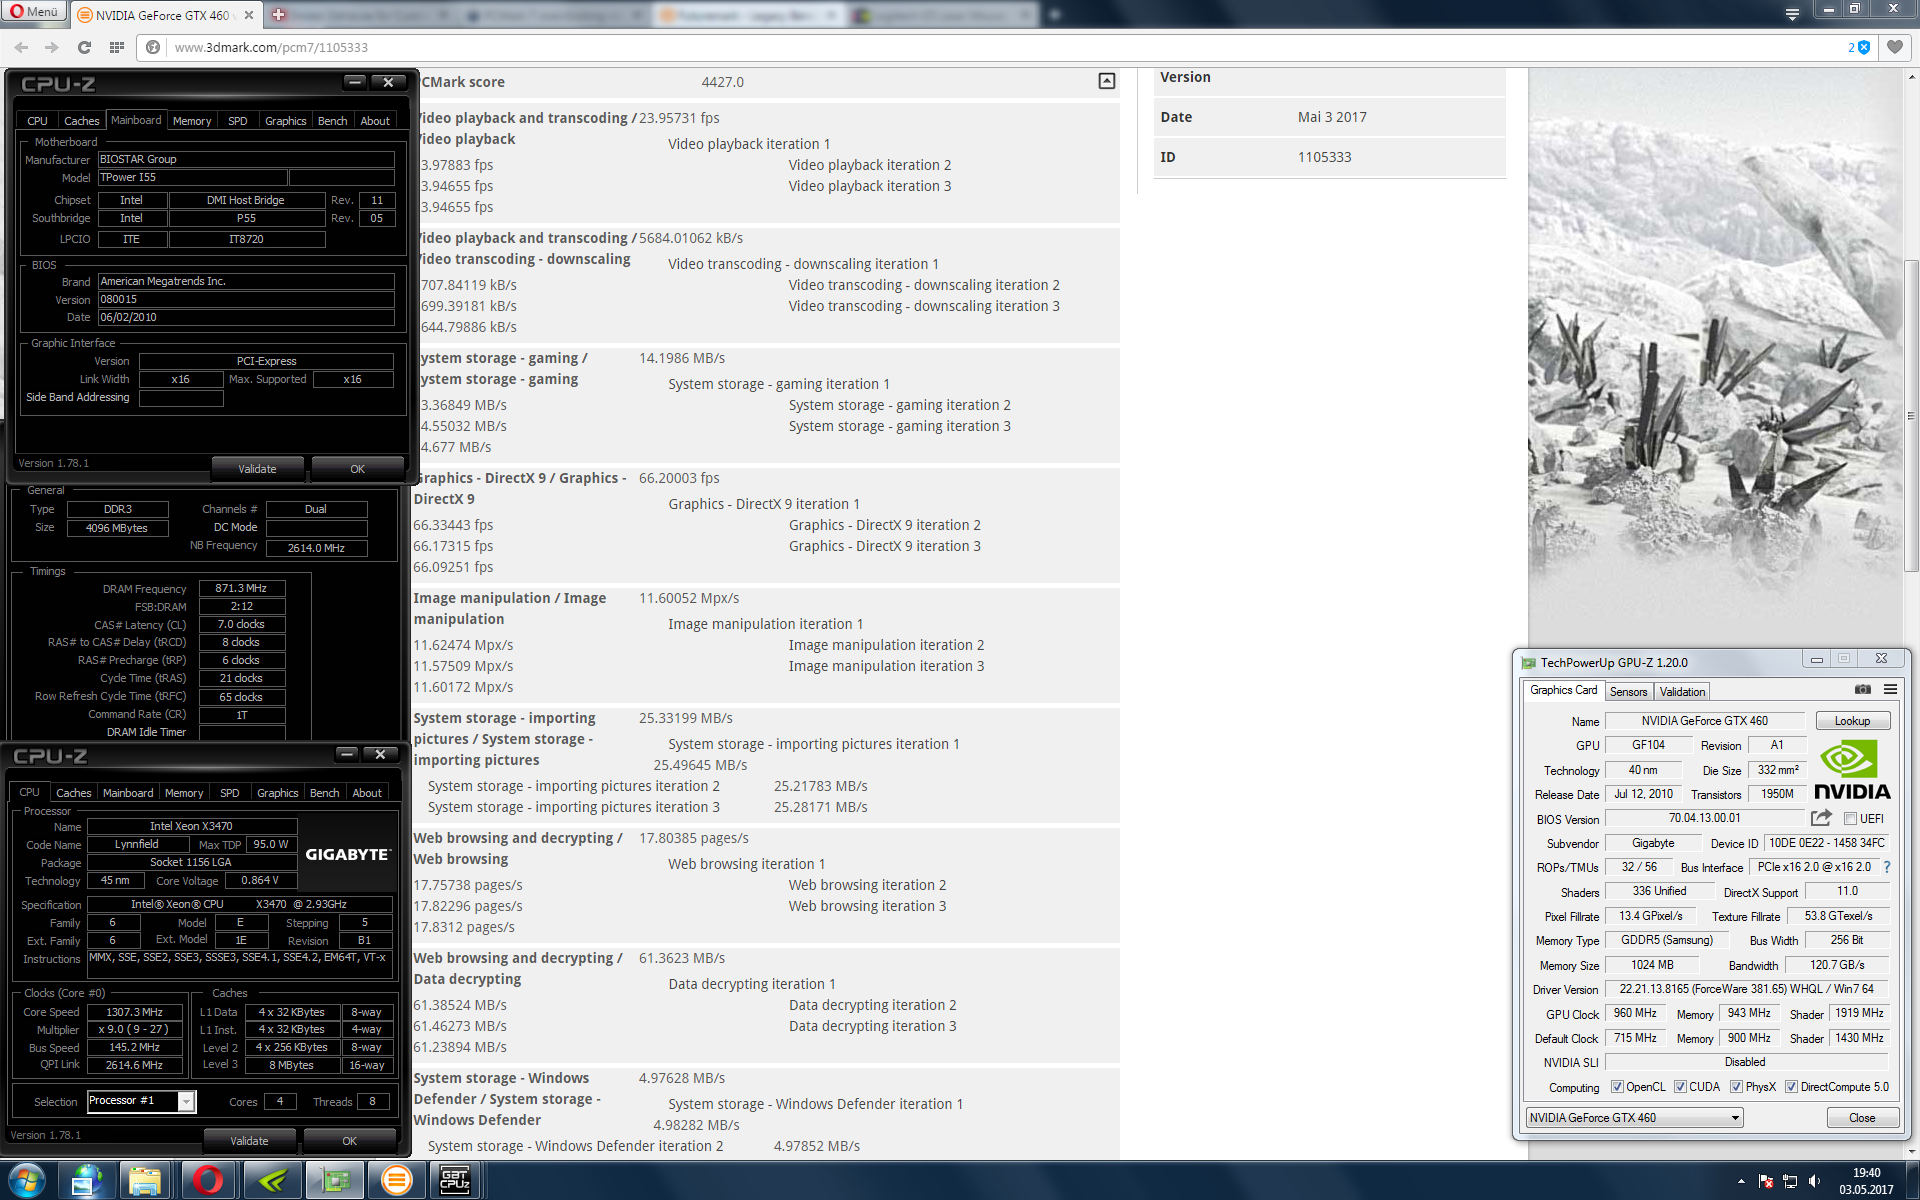
Task: Reload the 3dmark page
Action: tap(84, 47)
